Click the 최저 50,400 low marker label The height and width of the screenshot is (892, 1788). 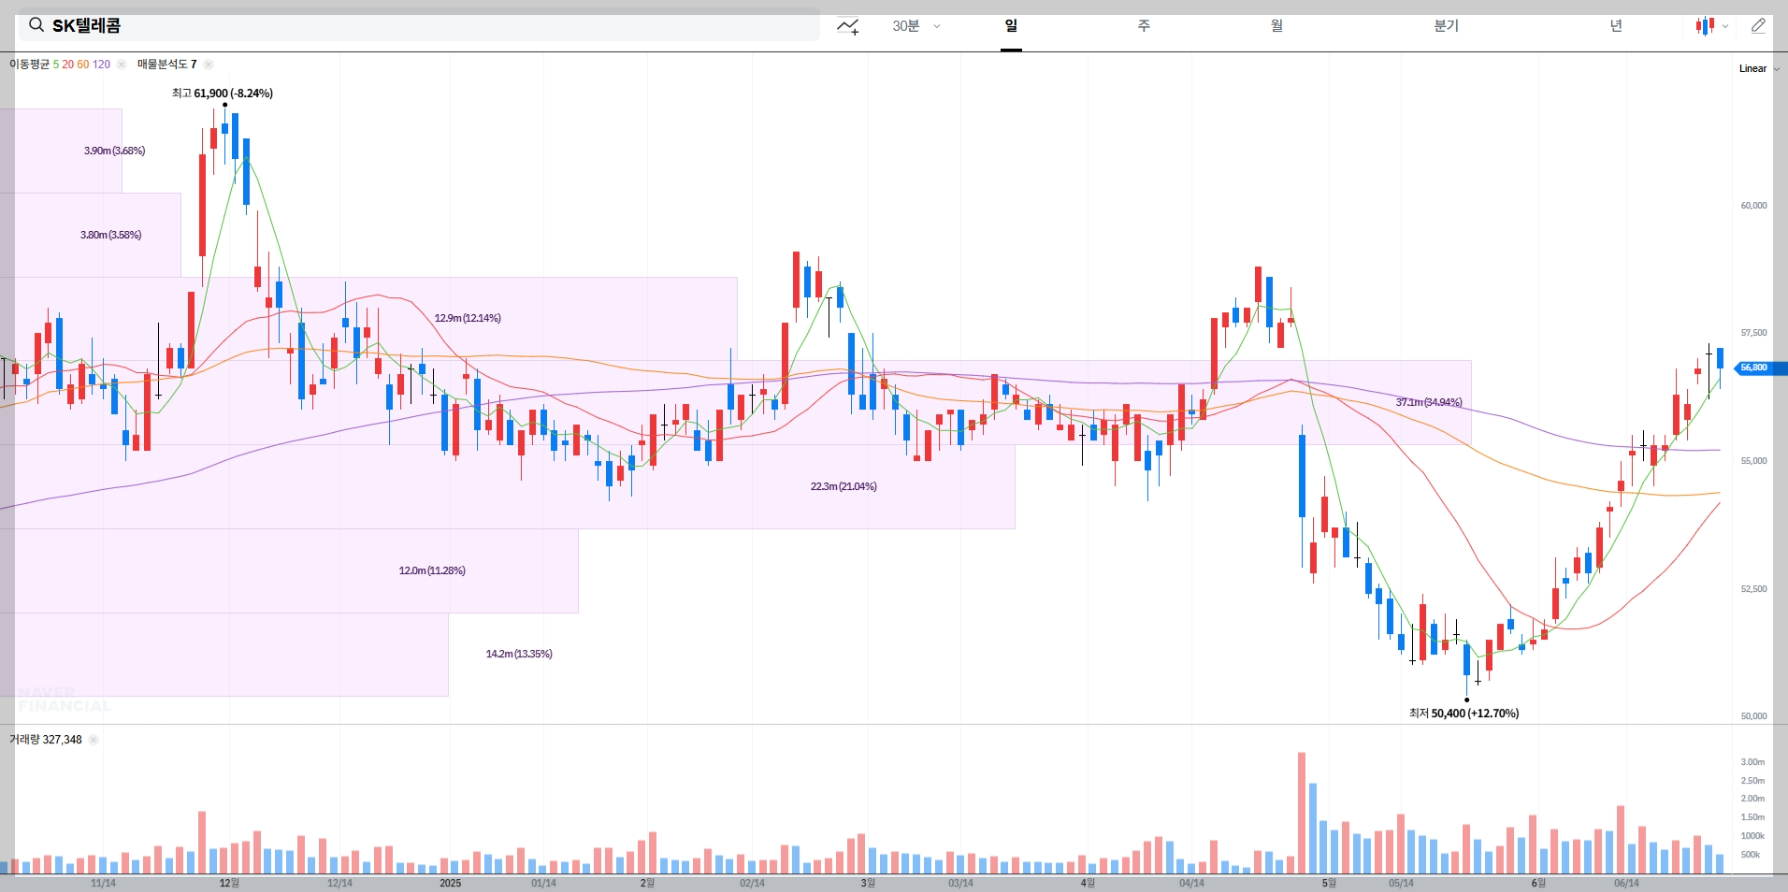pos(1464,713)
